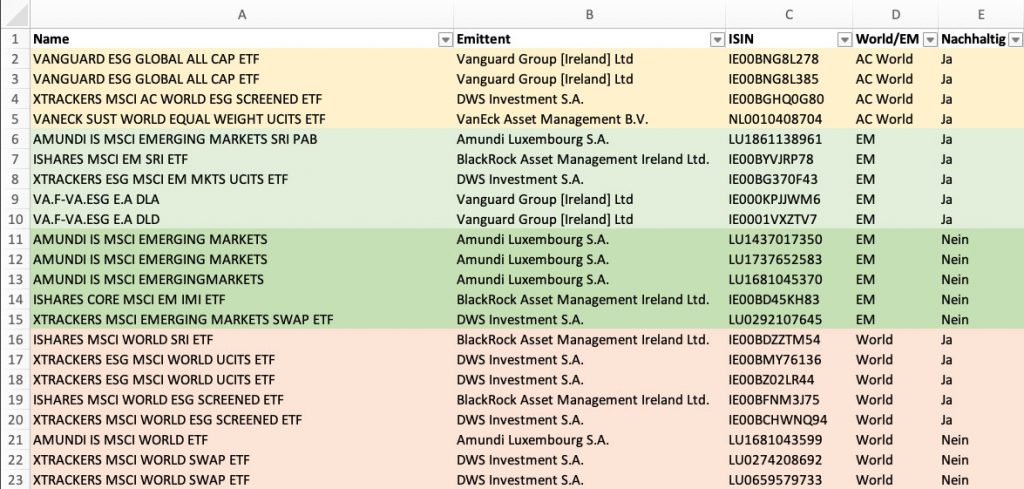Select row 16 header
This screenshot has height=489, width=1024.
[15, 339]
